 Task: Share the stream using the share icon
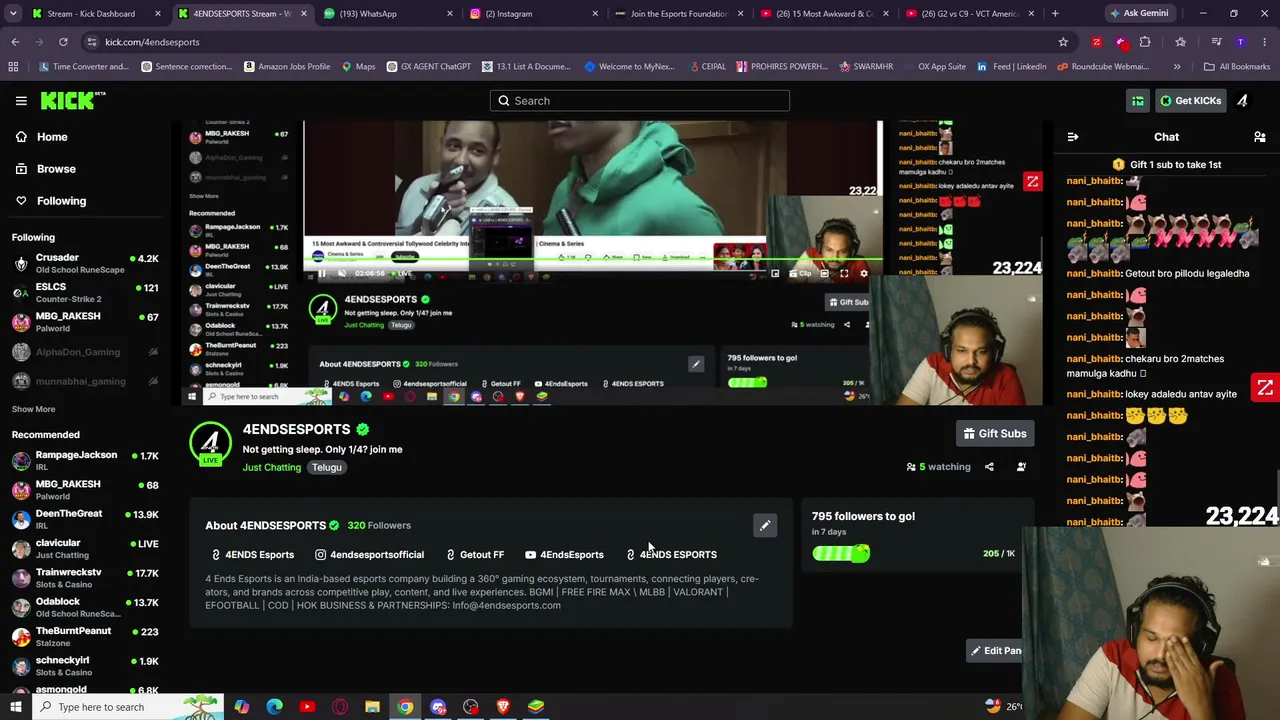[x=989, y=467]
